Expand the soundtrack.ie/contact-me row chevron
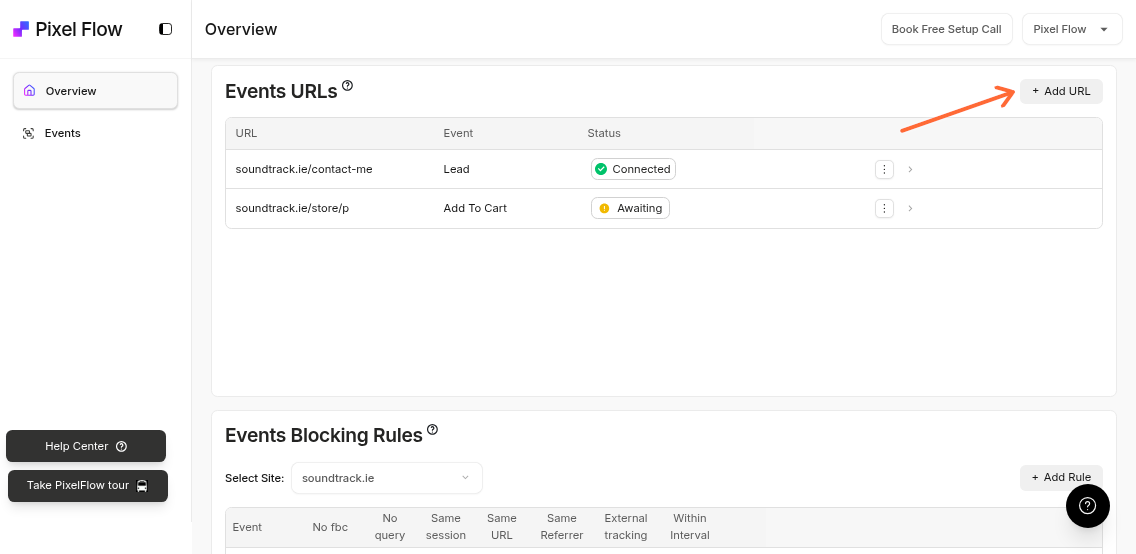 click(910, 169)
